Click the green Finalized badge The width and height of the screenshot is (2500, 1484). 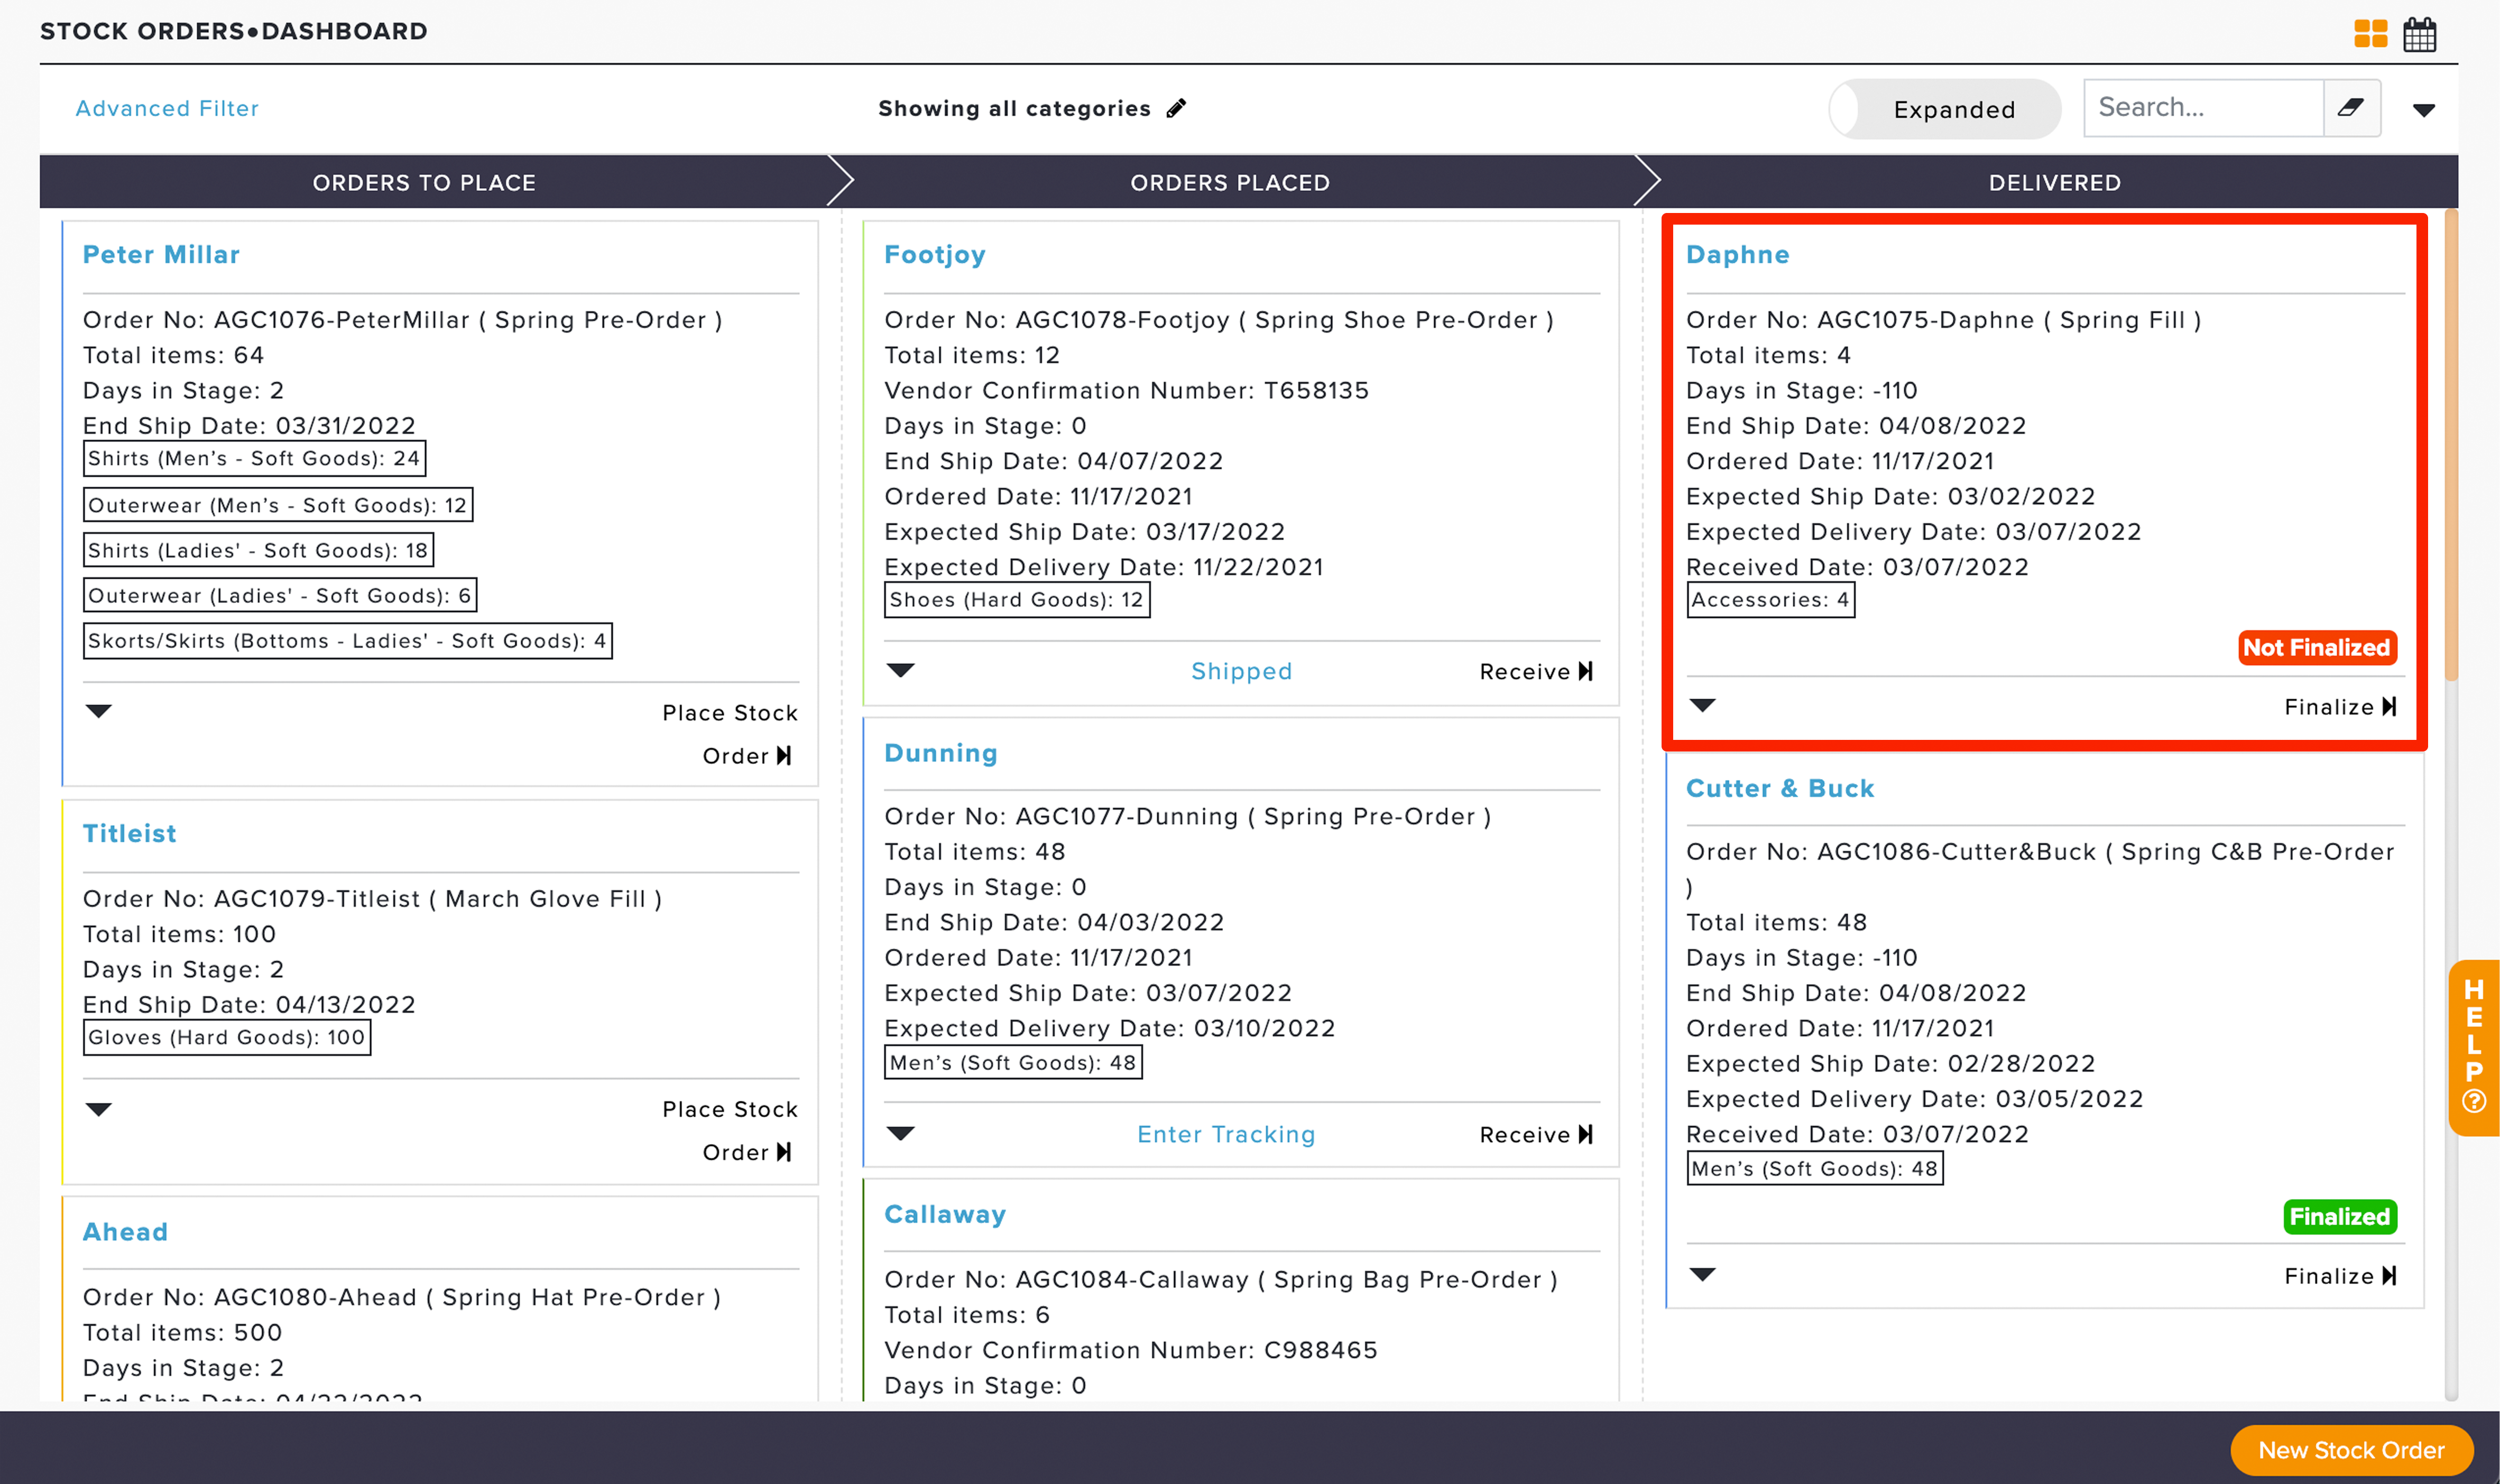click(2340, 1216)
